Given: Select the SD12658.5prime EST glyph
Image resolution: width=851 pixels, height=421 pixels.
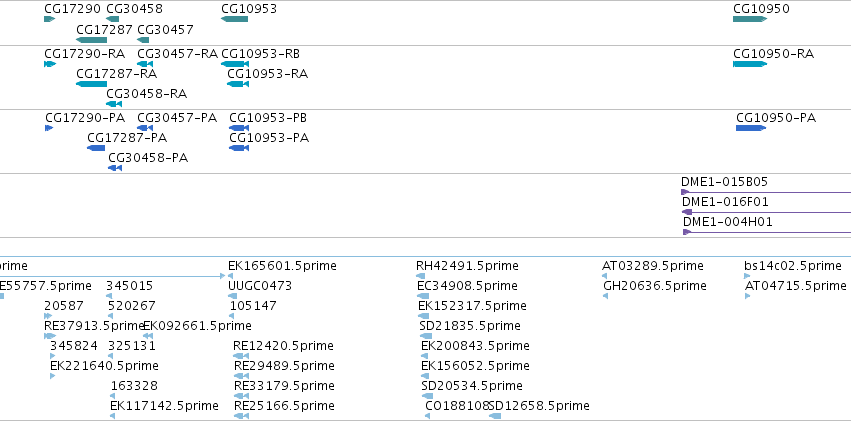Looking at the screenshot, I should click(495, 416).
